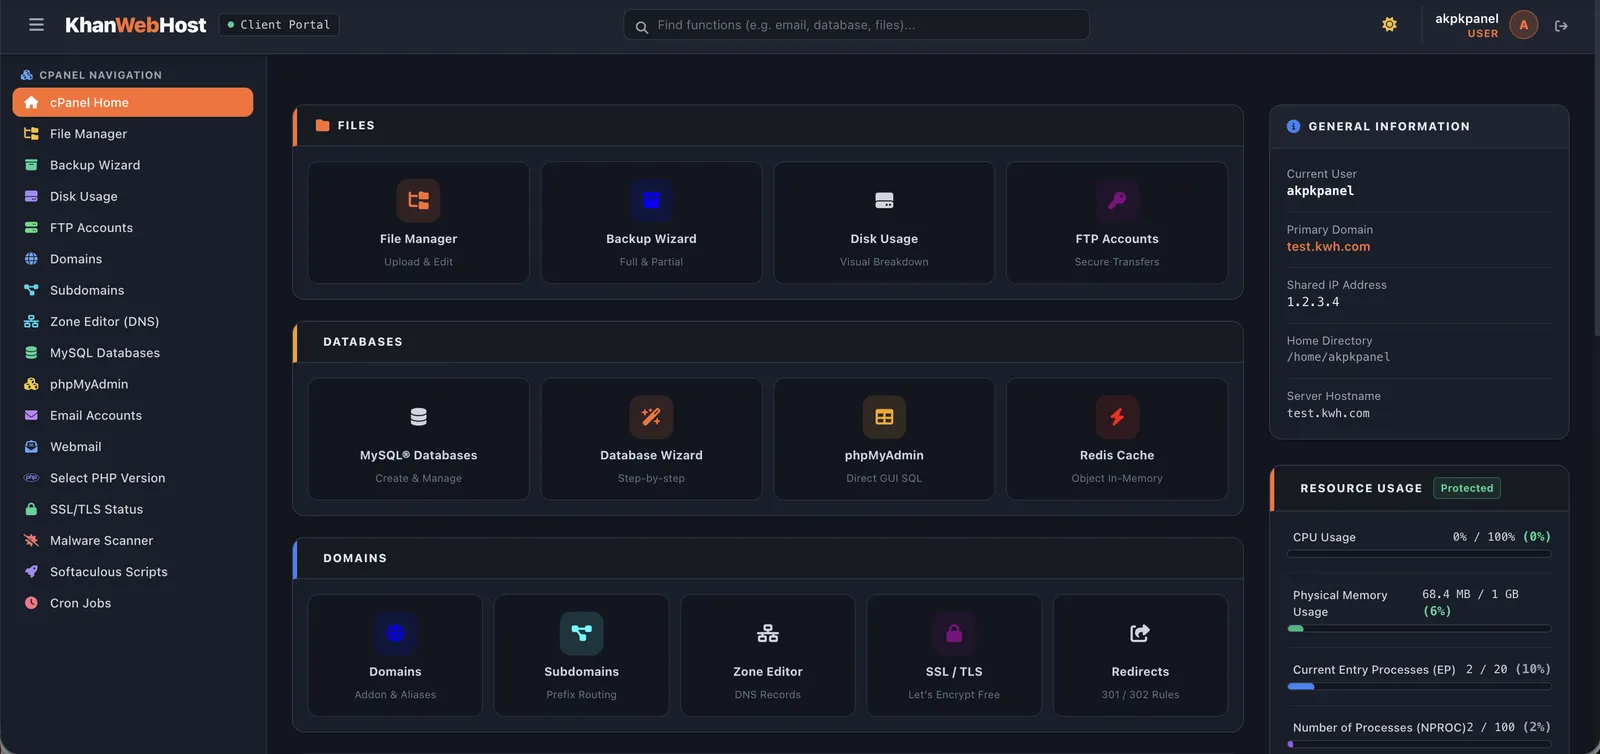The height and width of the screenshot is (754, 1600).
Task: Click the Client Portal badge
Action: pyautogui.click(x=279, y=25)
